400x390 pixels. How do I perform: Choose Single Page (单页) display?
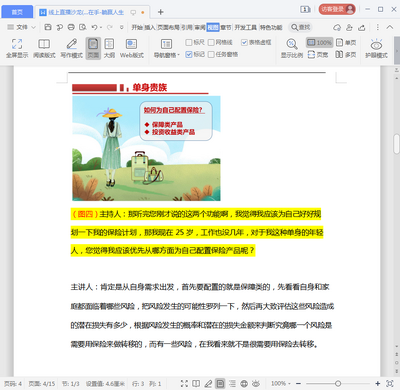[346, 42]
